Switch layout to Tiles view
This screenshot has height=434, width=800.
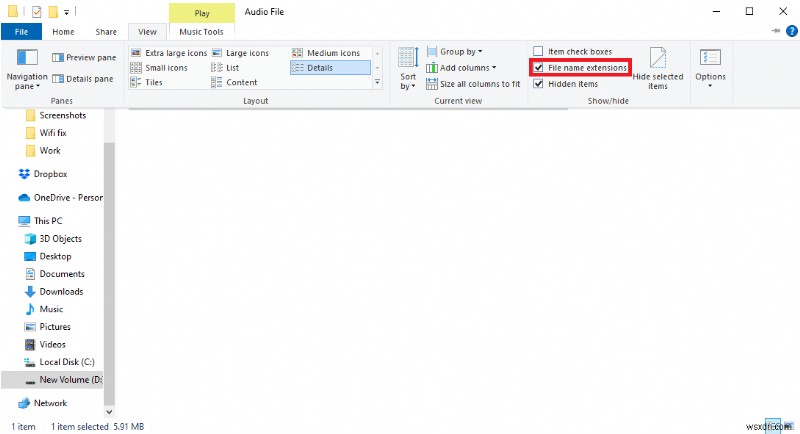coord(147,82)
